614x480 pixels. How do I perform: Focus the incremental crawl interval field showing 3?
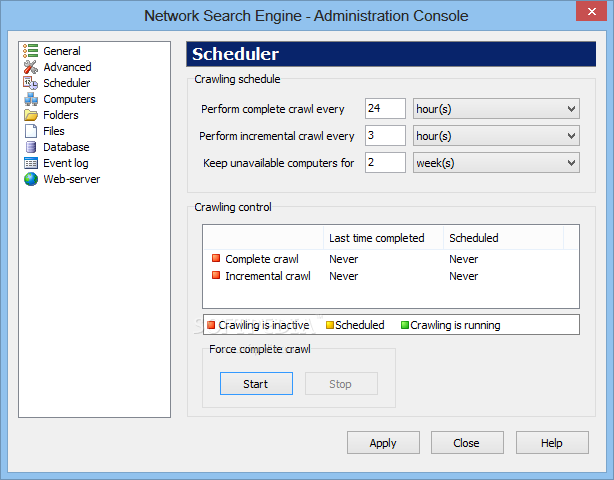tap(385, 135)
